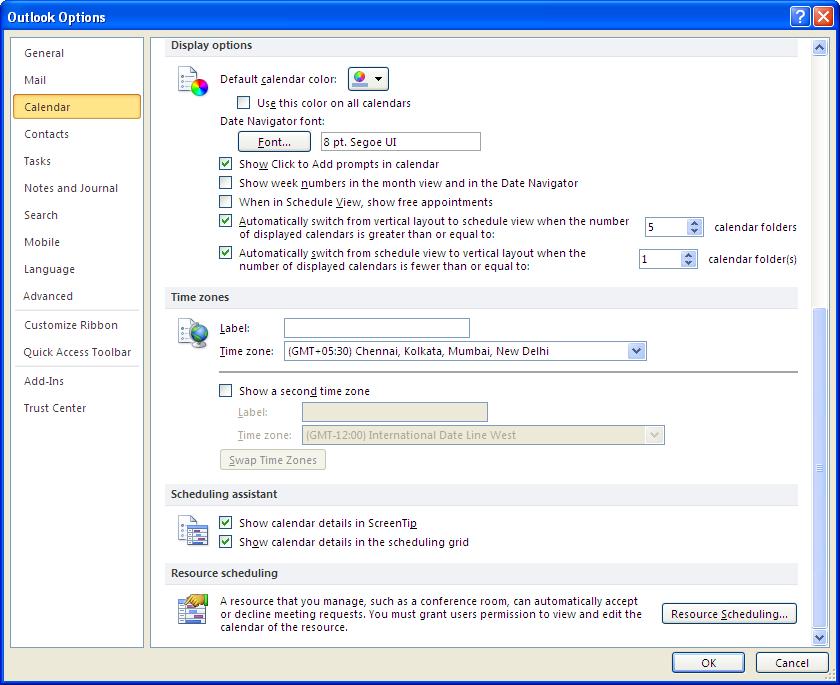Click the scrollbar down arrow
840x685 pixels.
pos(819,637)
